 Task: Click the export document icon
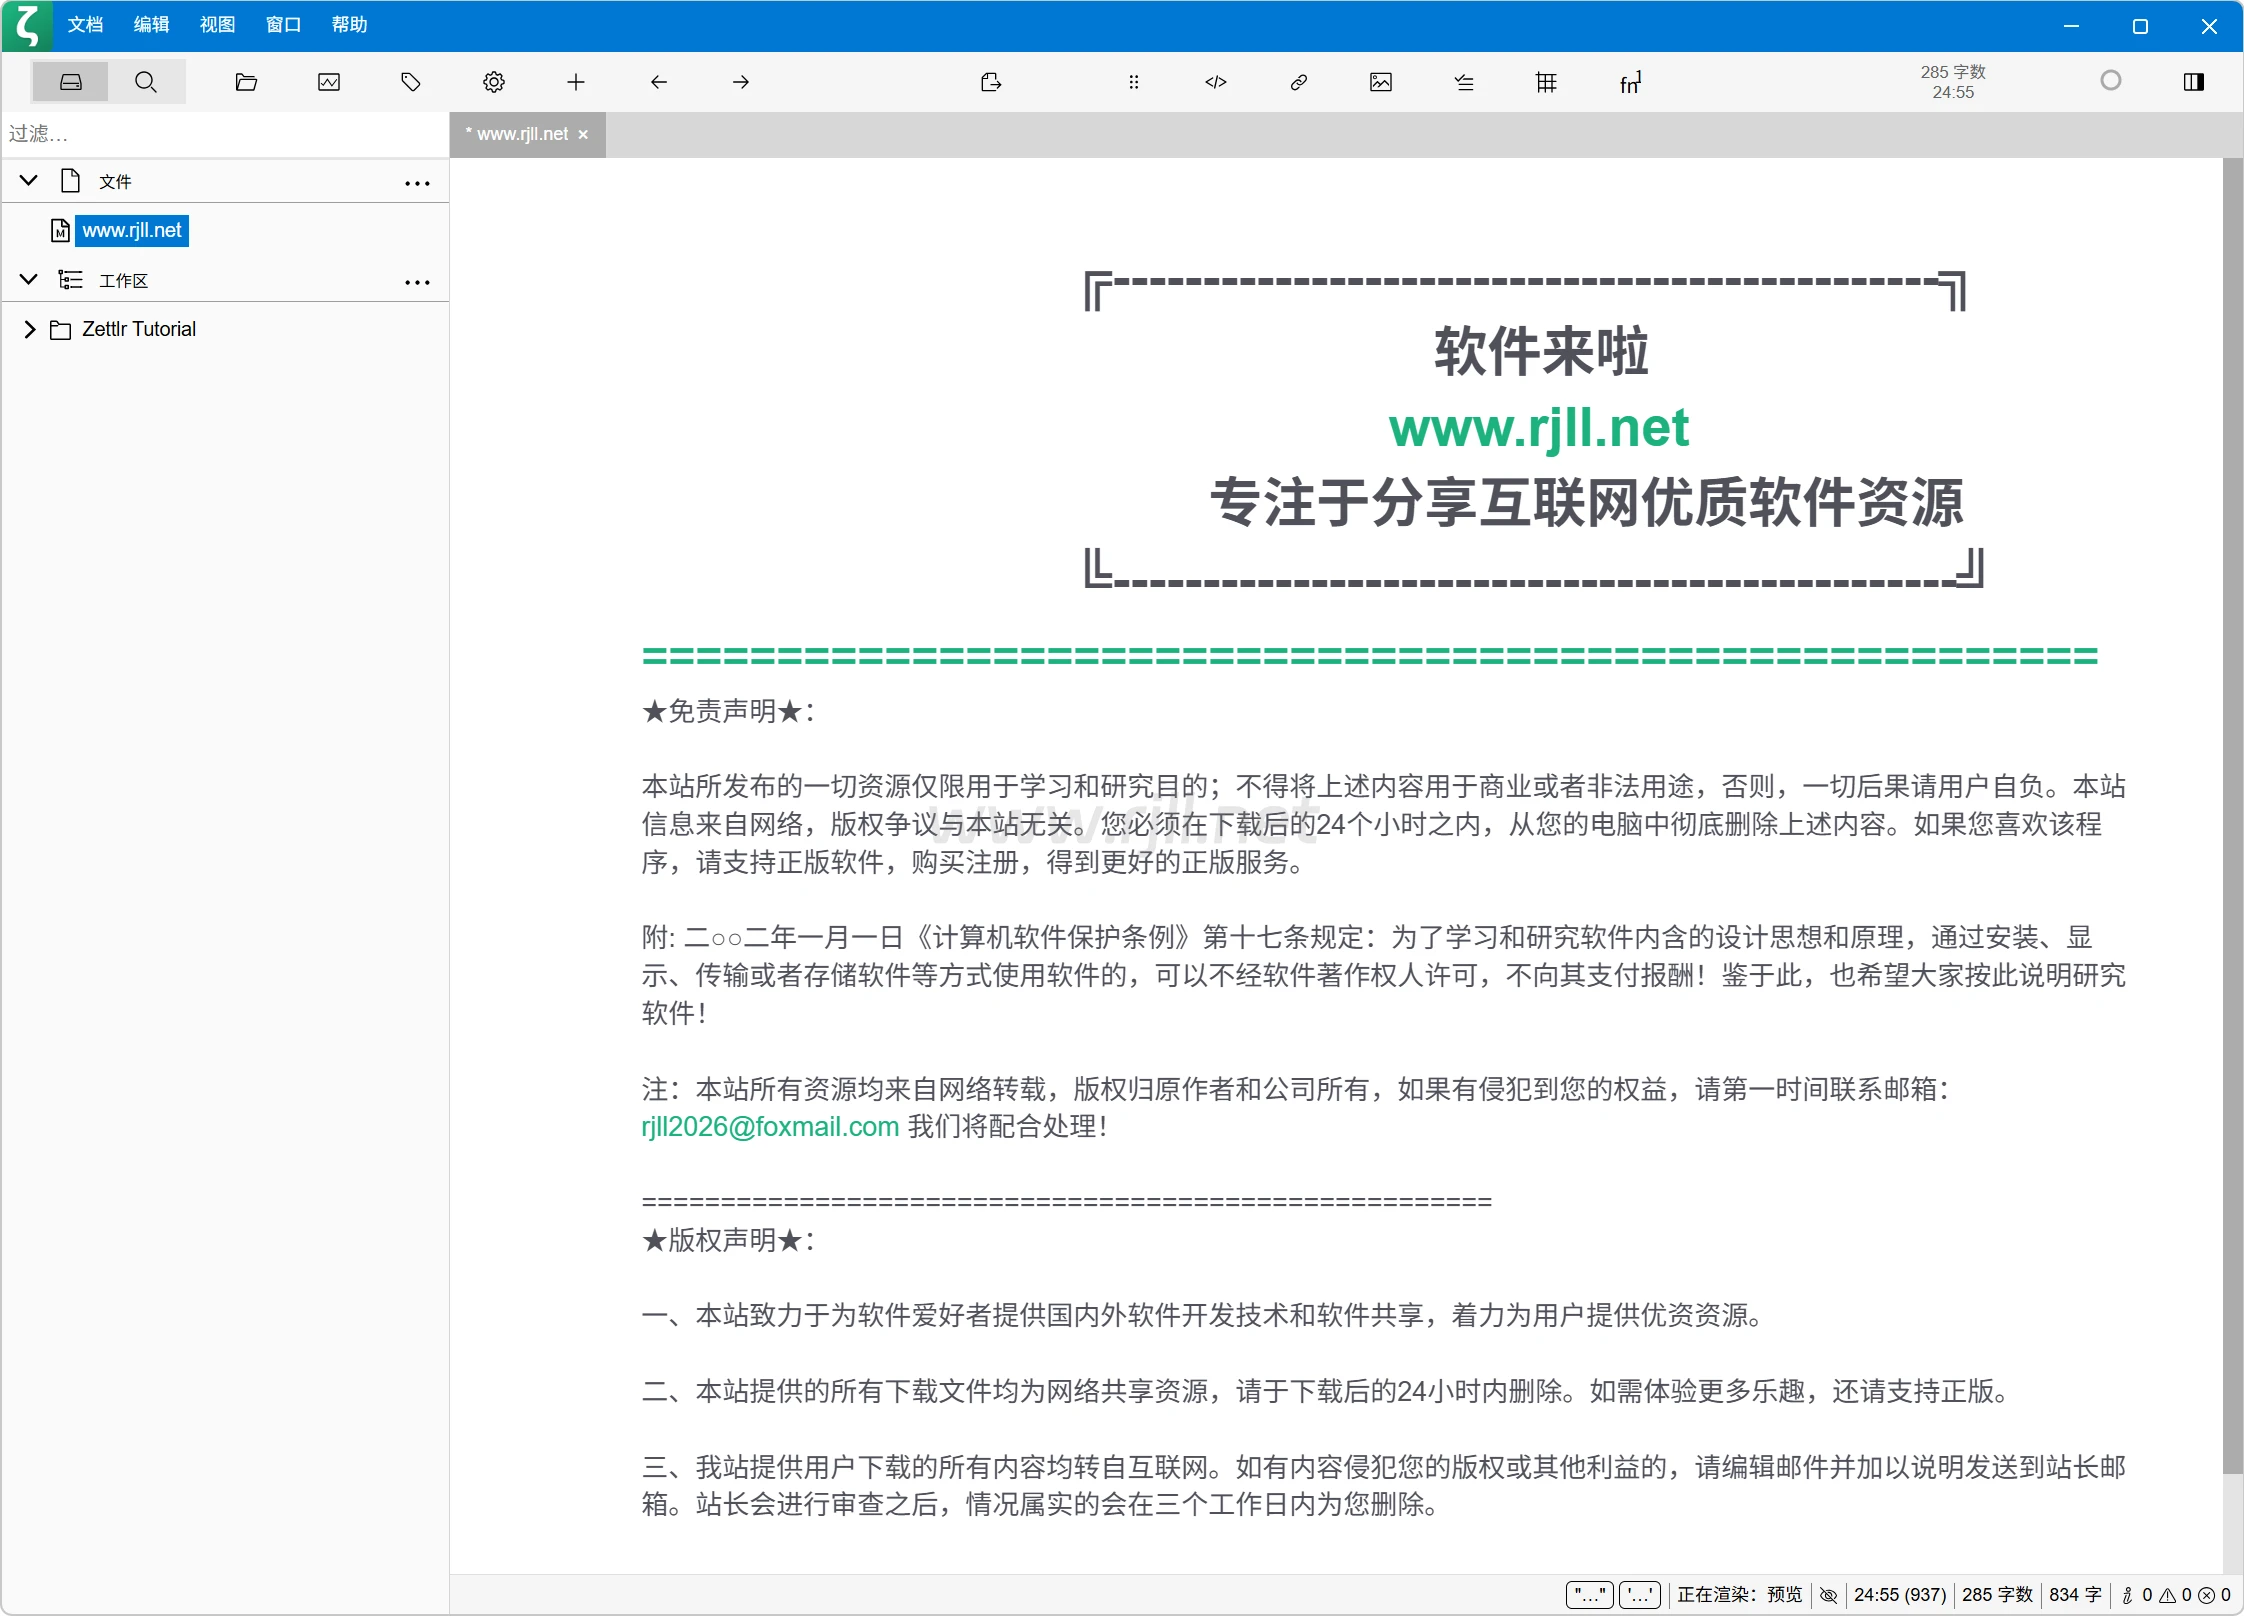click(x=990, y=82)
